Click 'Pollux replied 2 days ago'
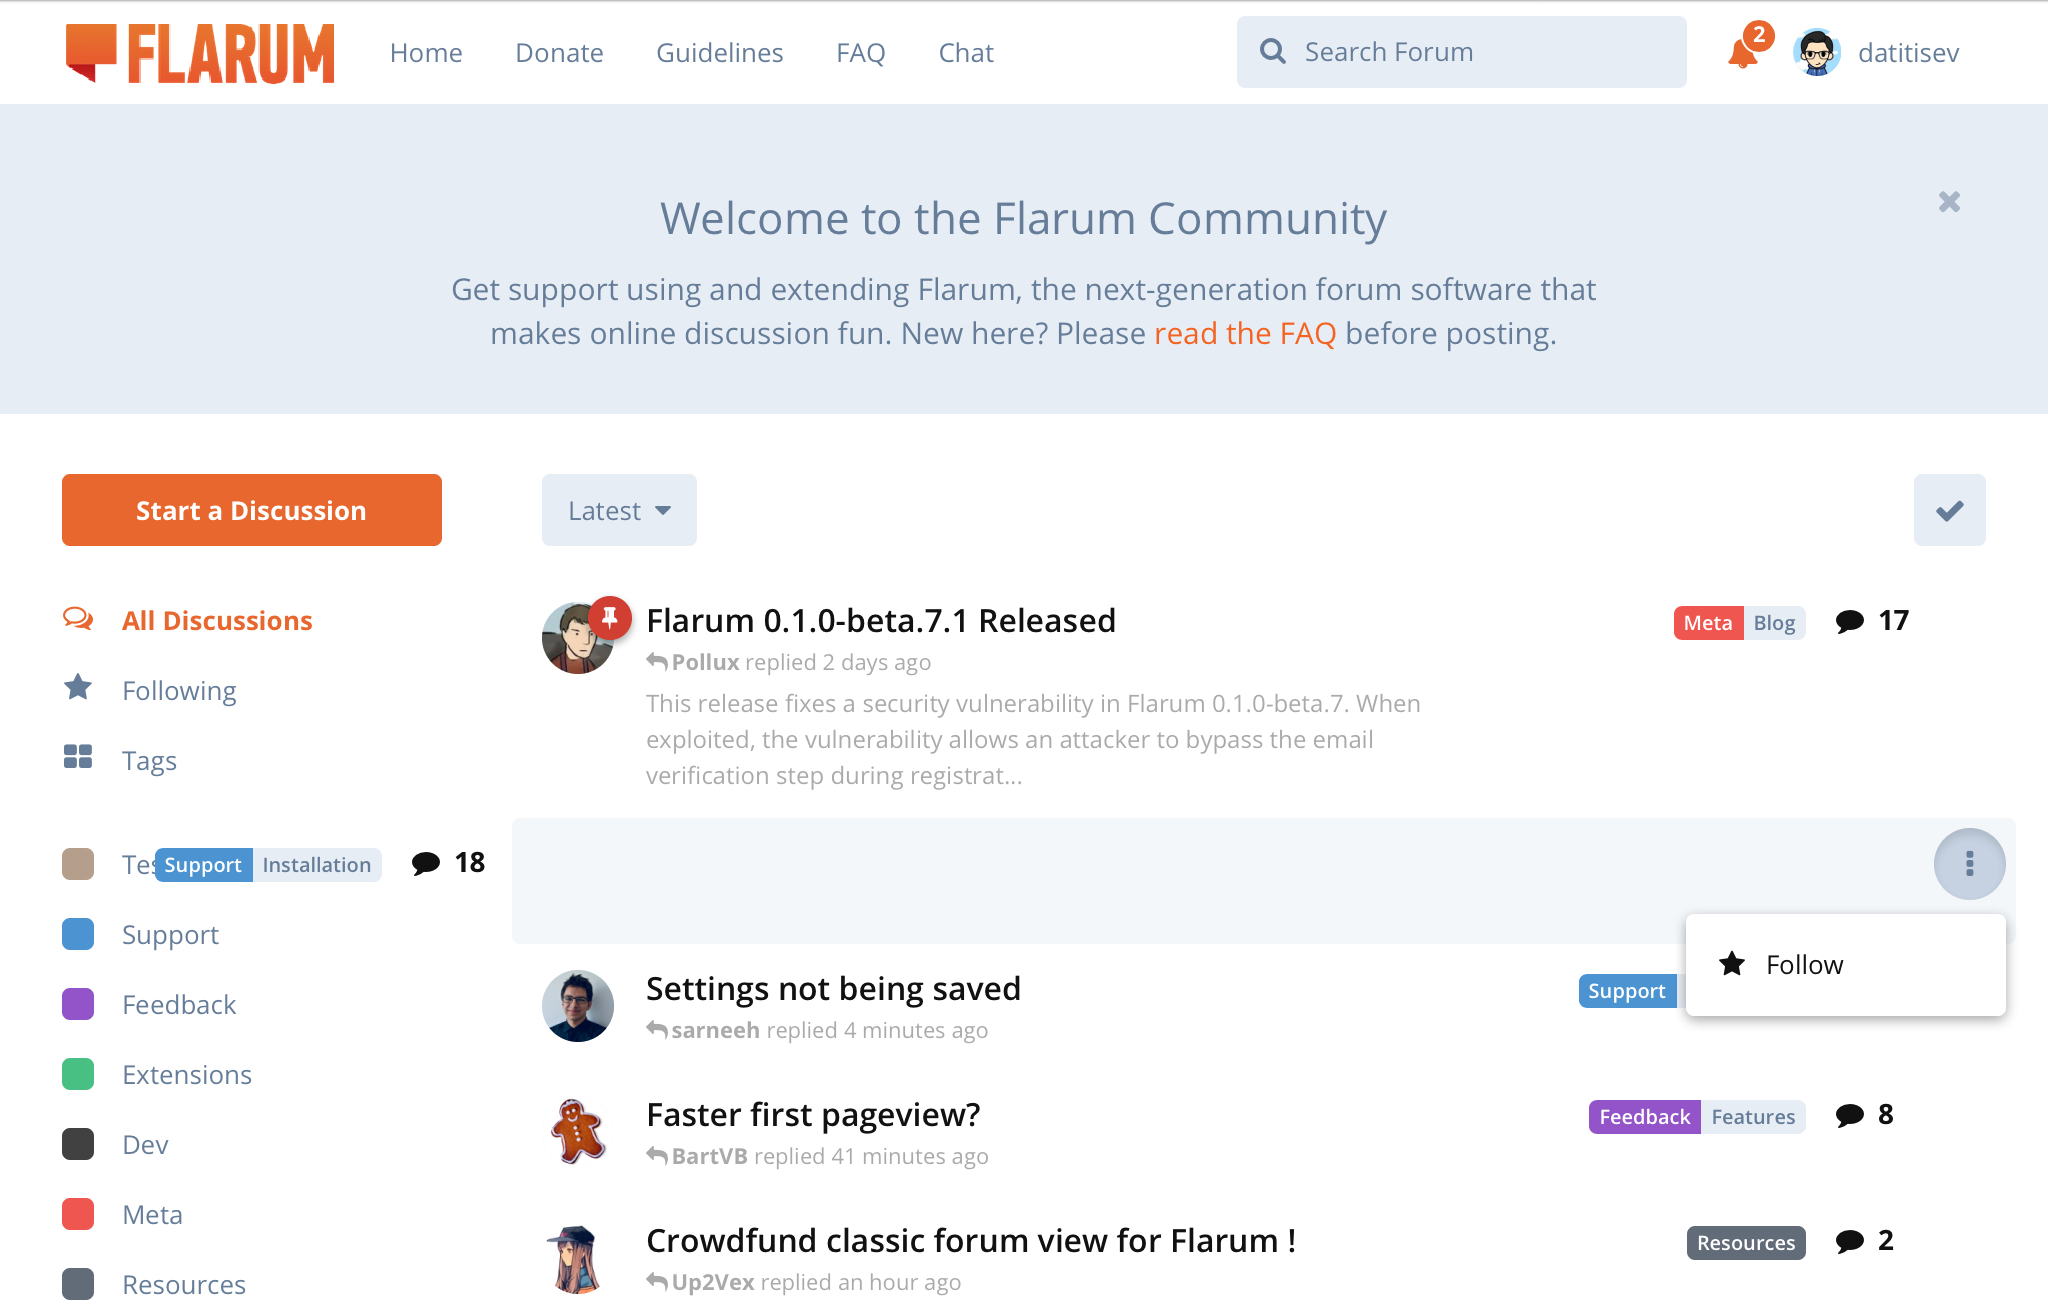The image size is (2048, 1306). (x=789, y=662)
